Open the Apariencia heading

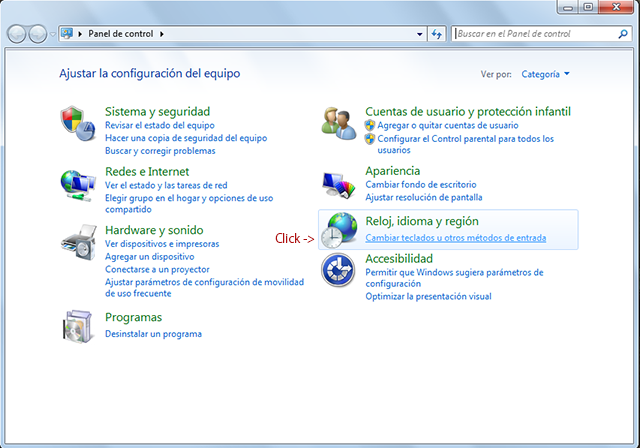pyautogui.click(x=393, y=171)
